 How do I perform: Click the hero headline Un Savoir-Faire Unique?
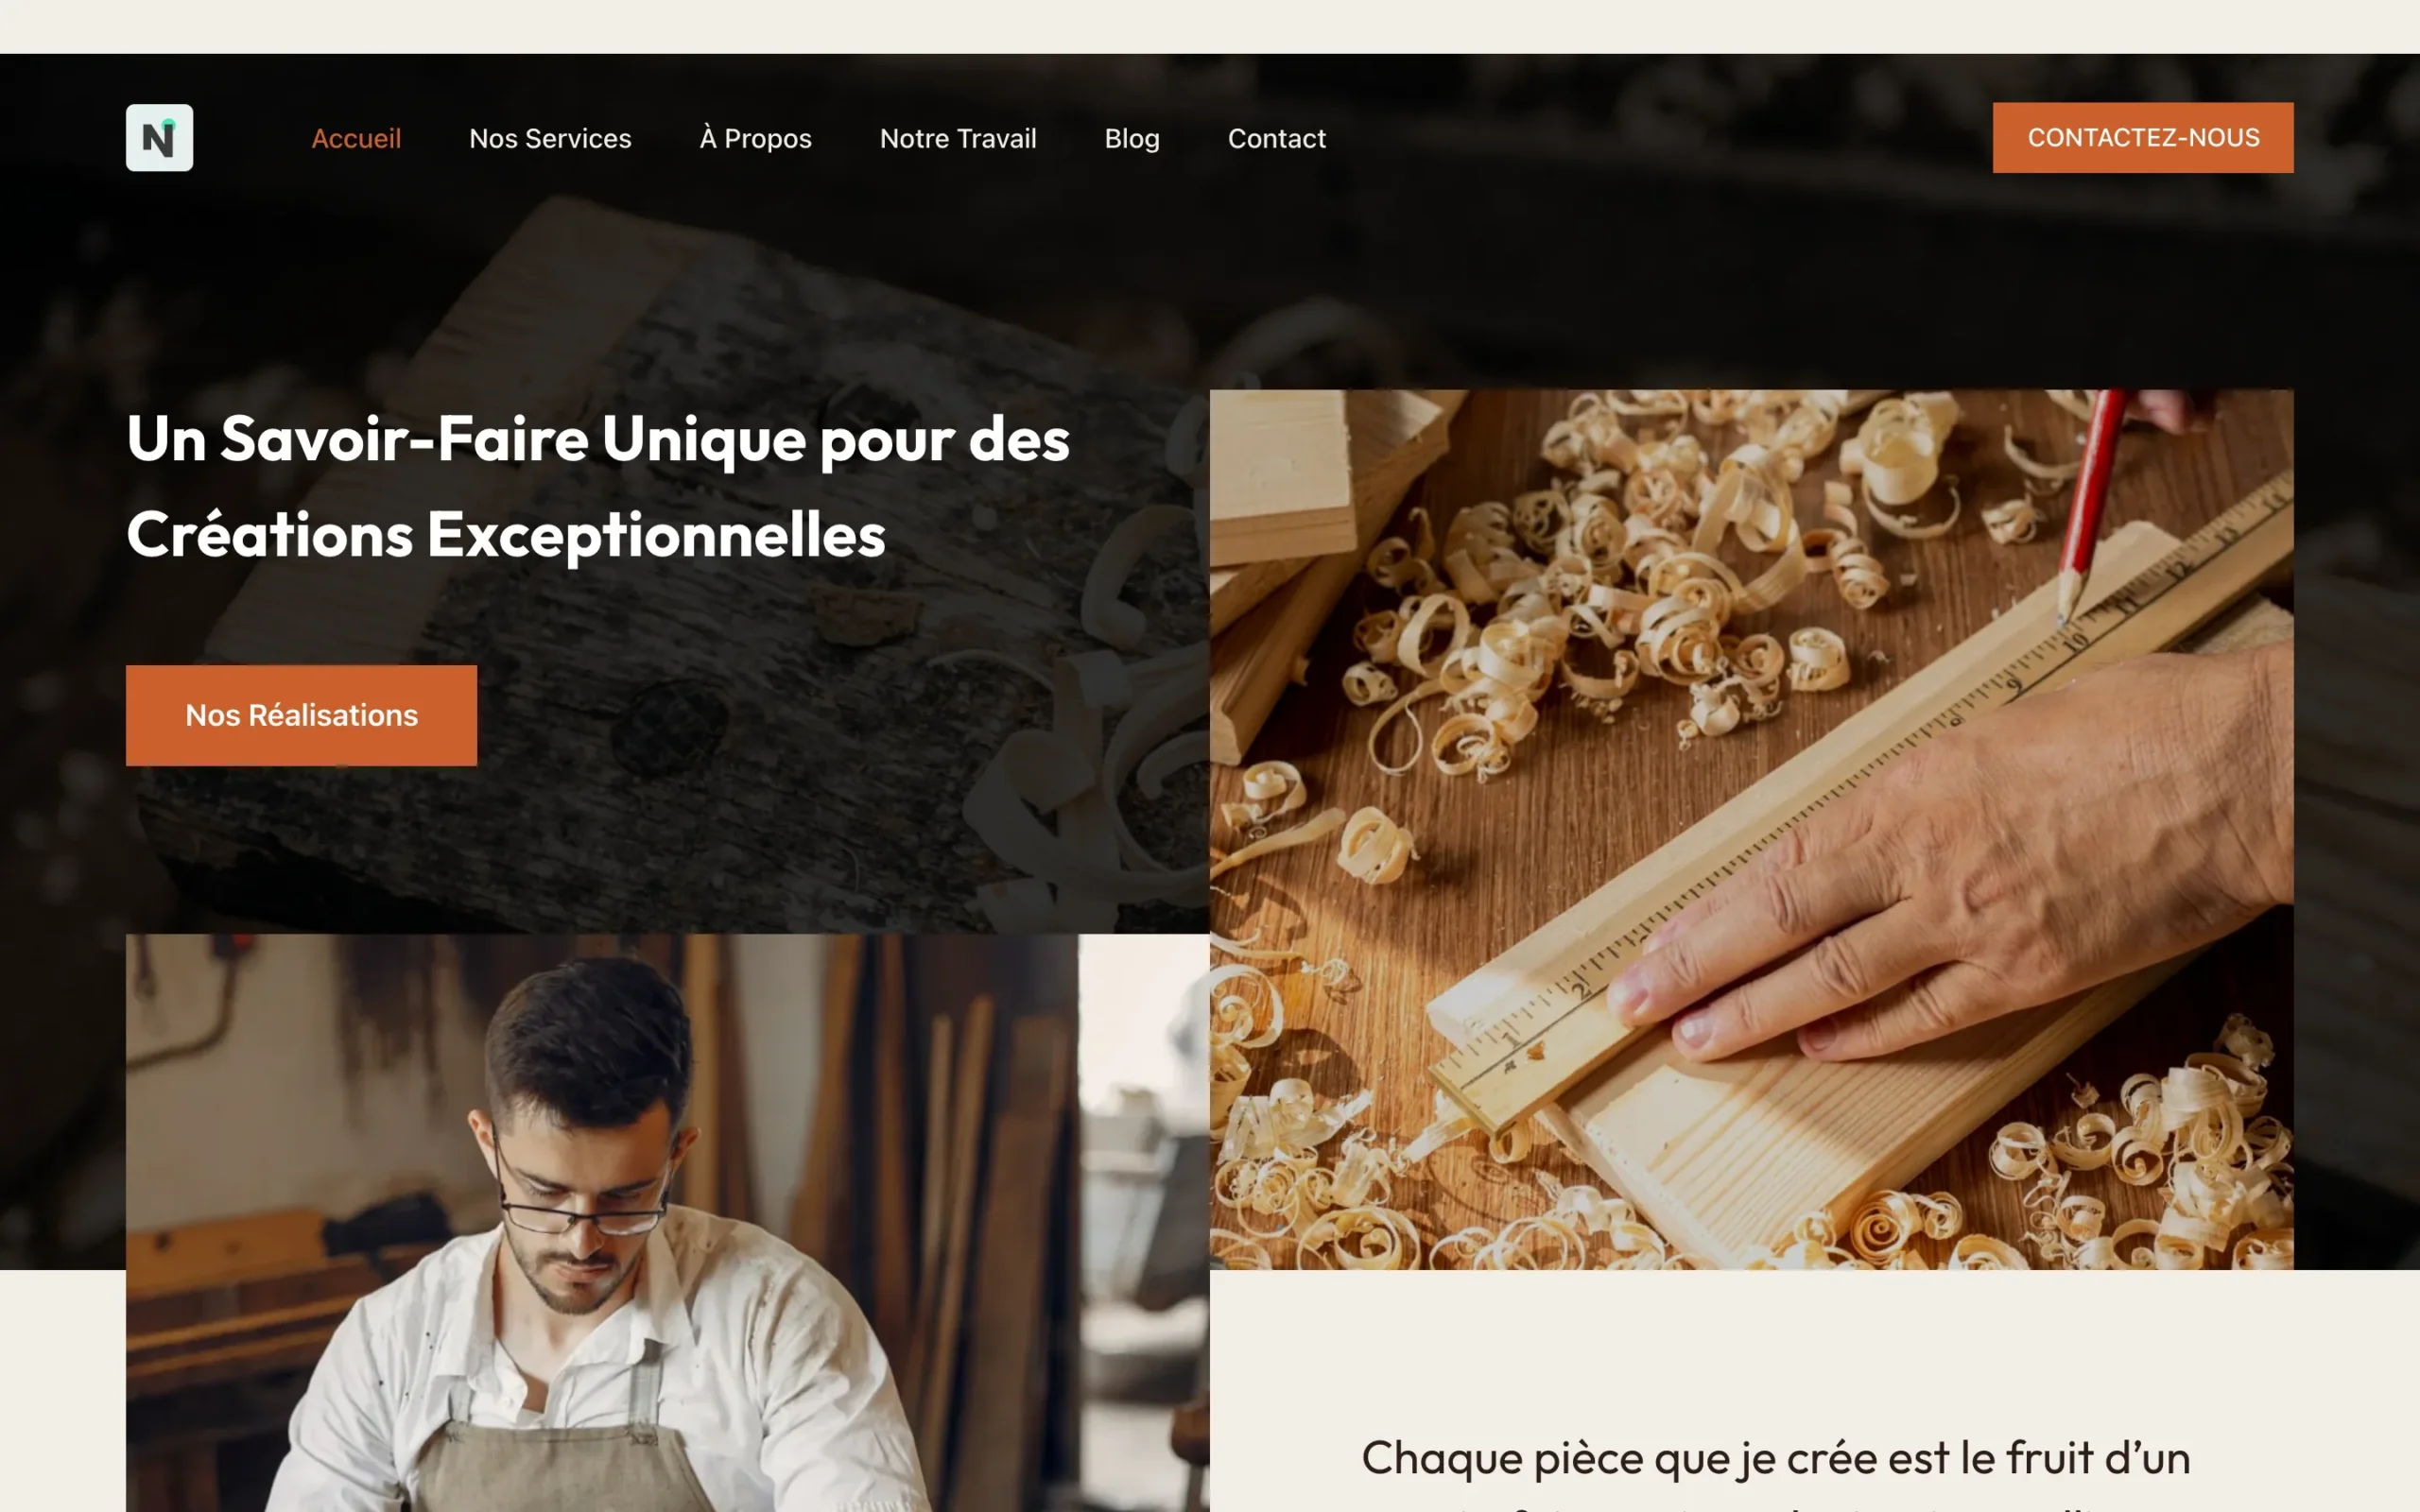point(598,440)
